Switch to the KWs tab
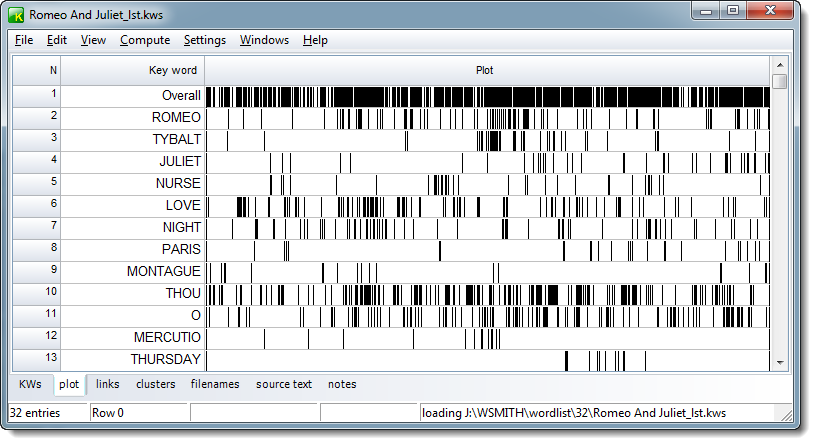The image size is (816, 445). 31,384
